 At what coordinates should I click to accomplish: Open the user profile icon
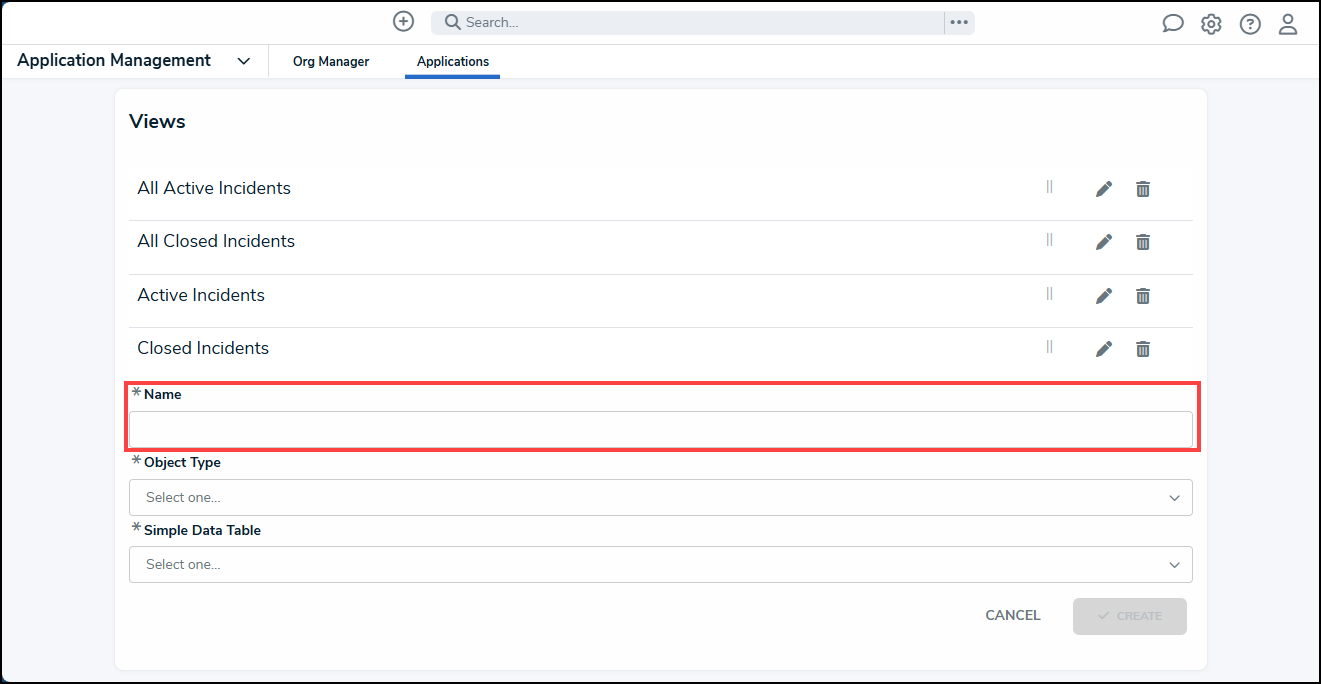point(1288,24)
